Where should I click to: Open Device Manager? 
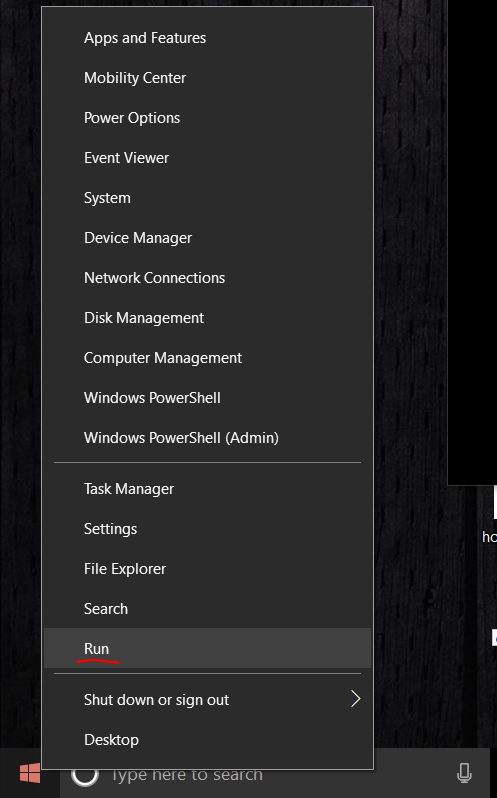(208, 238)
